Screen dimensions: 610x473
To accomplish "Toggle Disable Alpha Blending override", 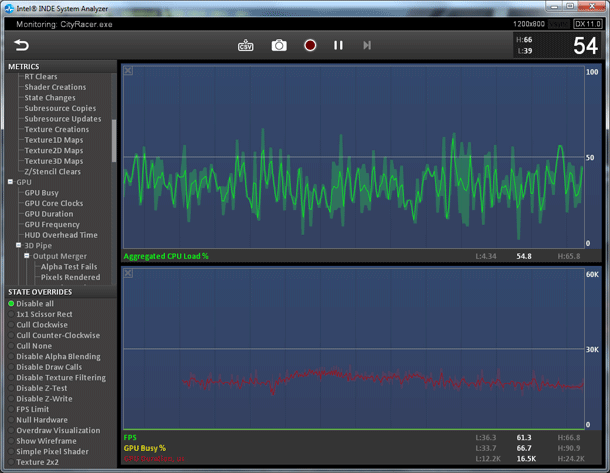I will pyautogui.click(x=54, y=356).
